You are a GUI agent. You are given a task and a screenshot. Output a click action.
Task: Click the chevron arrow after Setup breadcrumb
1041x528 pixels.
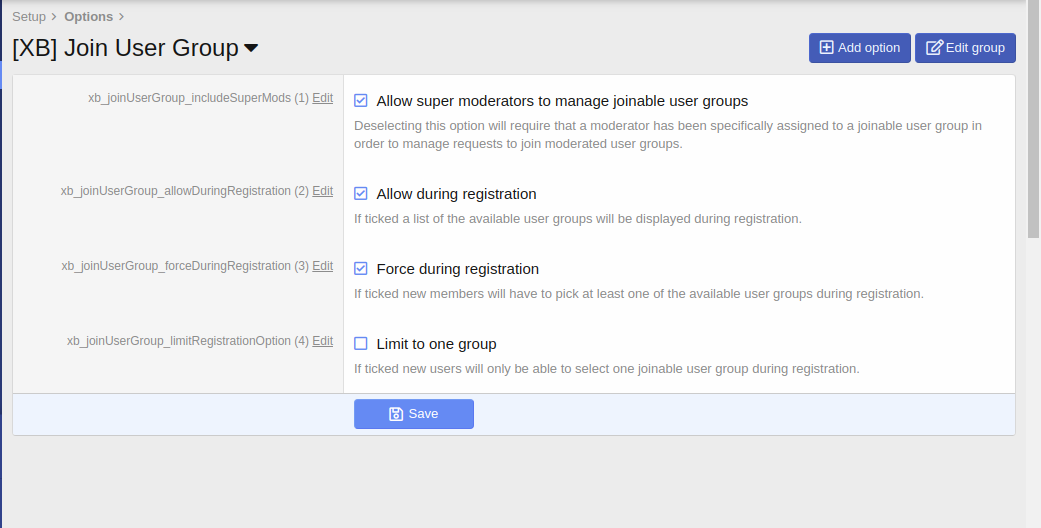pos(54,17)
